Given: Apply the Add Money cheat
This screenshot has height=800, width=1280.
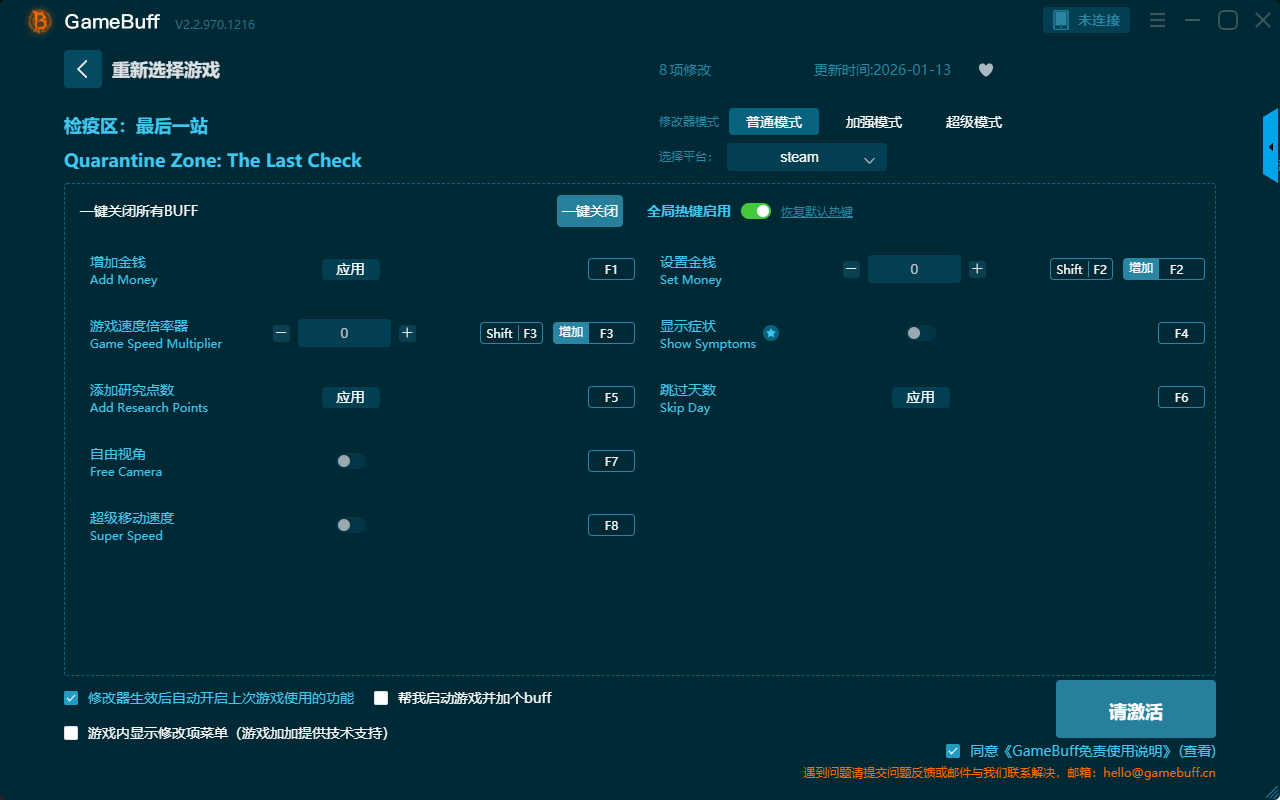Looking at the screenshot, I should [350, 269].
